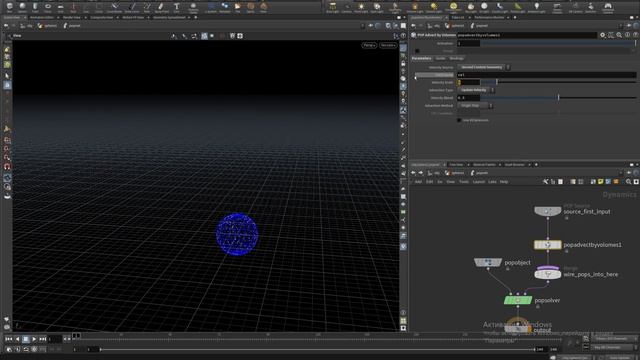Open the Advection Method dropdown

pyautogui.click(x=475, y=106)
